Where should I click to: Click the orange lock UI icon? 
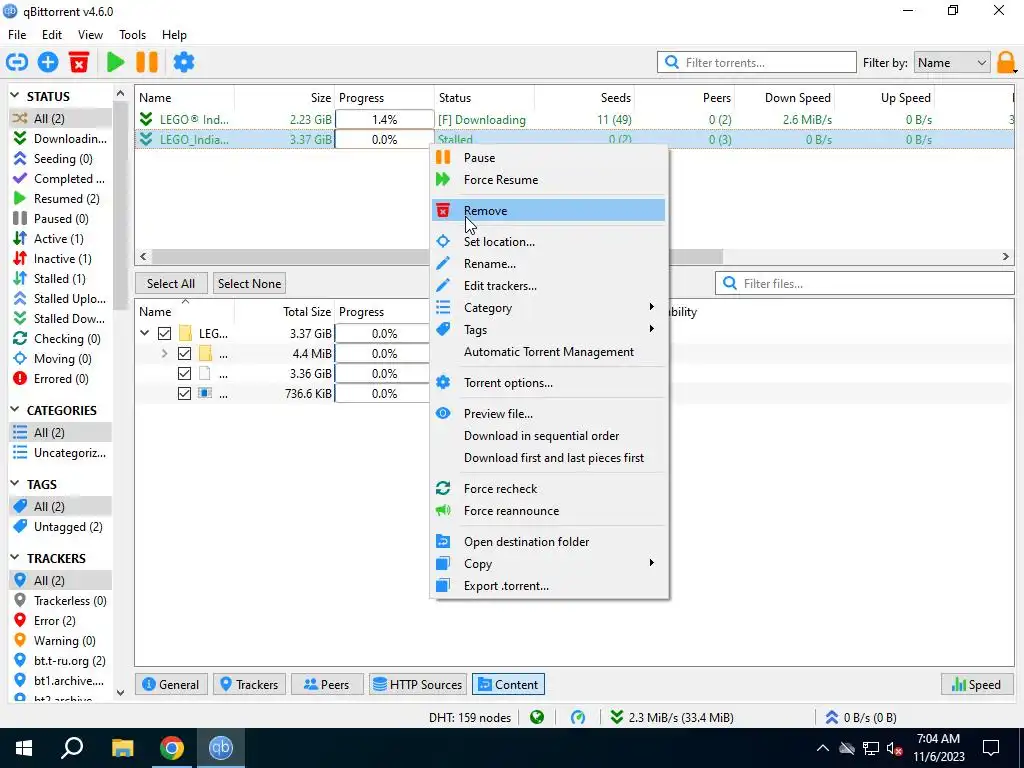(x=1006, y=63)
